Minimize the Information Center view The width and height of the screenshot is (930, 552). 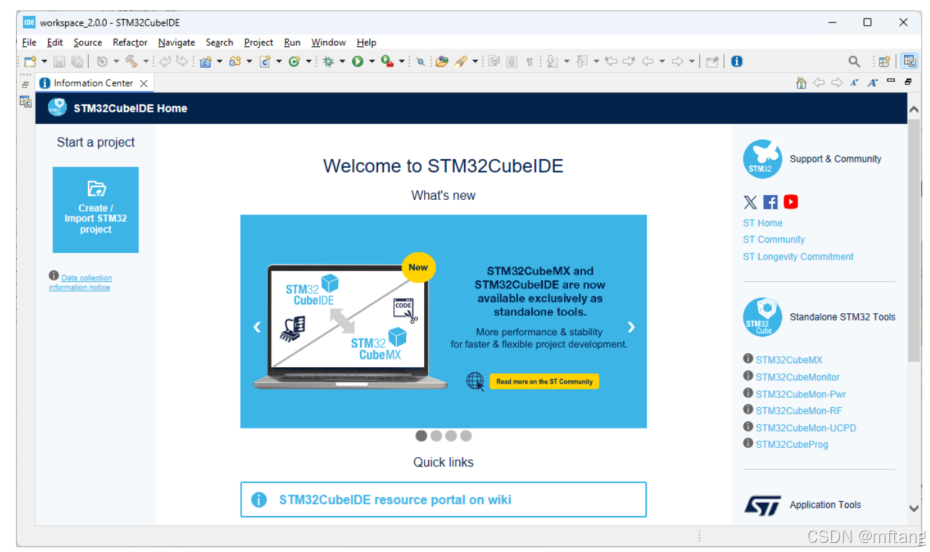coord(891,81)
